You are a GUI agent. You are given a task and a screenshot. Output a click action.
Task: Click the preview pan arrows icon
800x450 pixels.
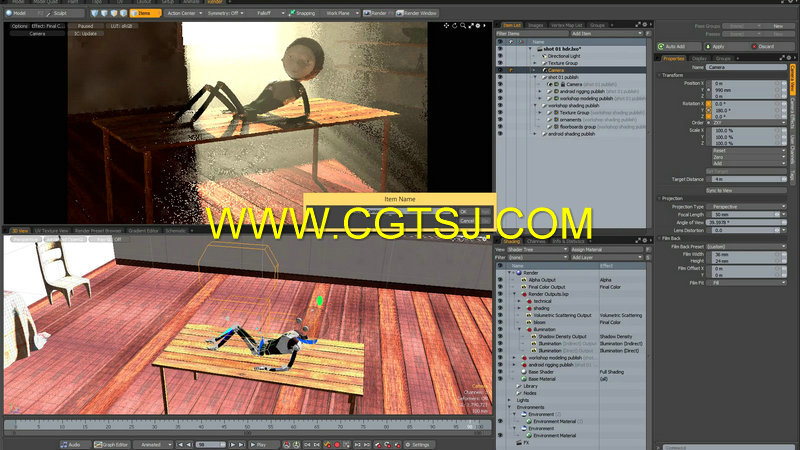[x=446, y=26]
